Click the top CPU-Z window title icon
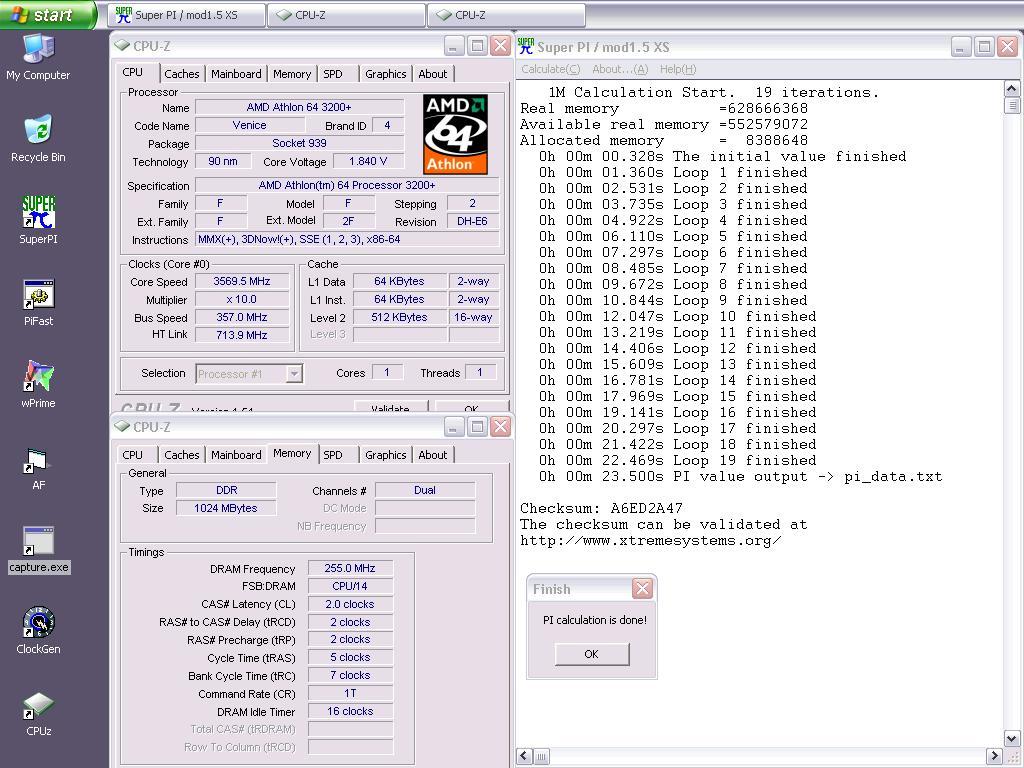Viewport: 1024px width, 768px height. tap(122, 46)
